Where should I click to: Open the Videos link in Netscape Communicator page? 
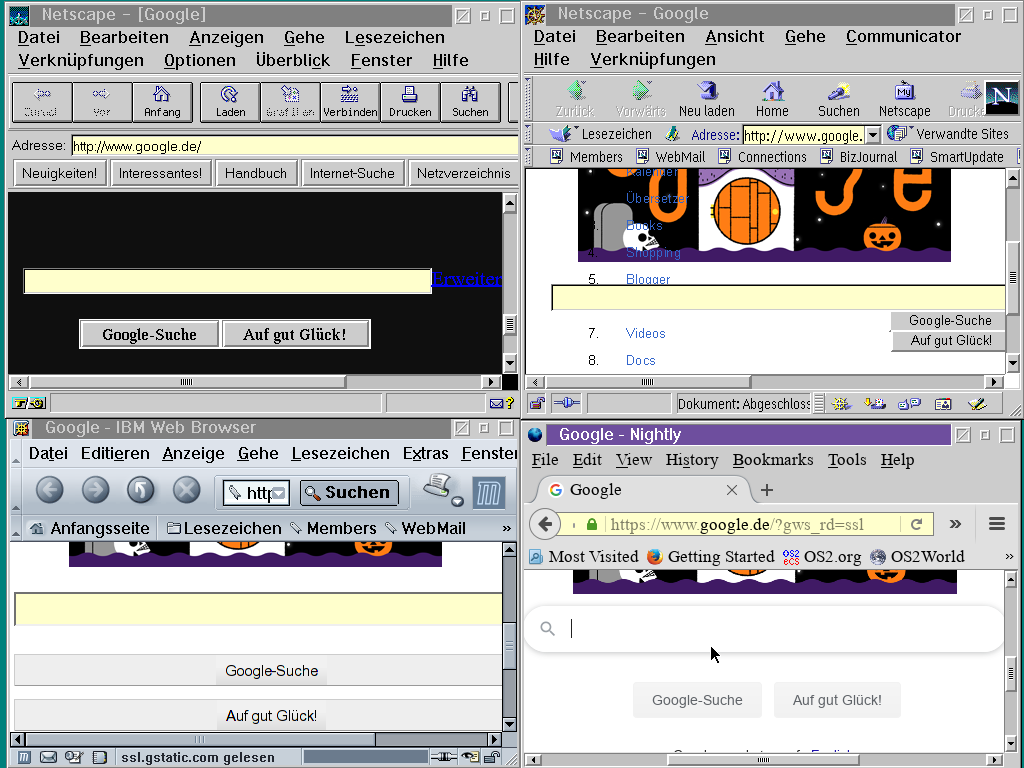645,333
